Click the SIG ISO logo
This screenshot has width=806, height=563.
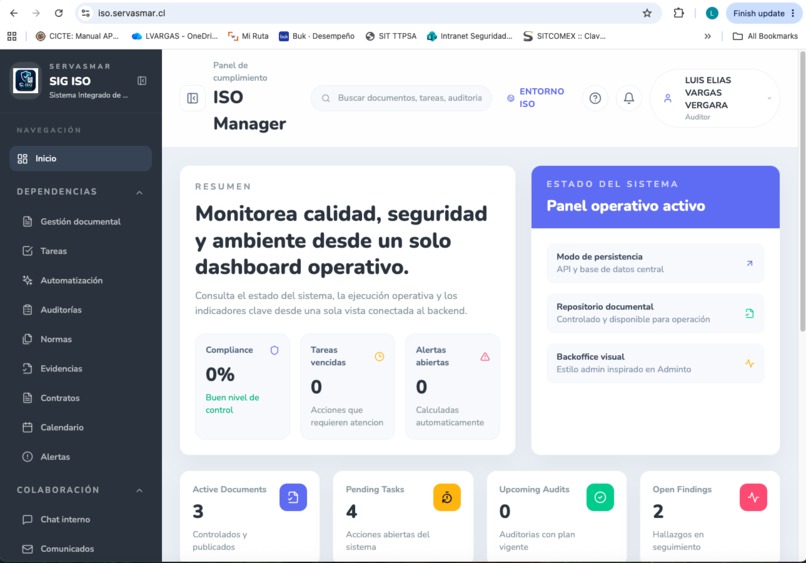click(x=26, y=81)
